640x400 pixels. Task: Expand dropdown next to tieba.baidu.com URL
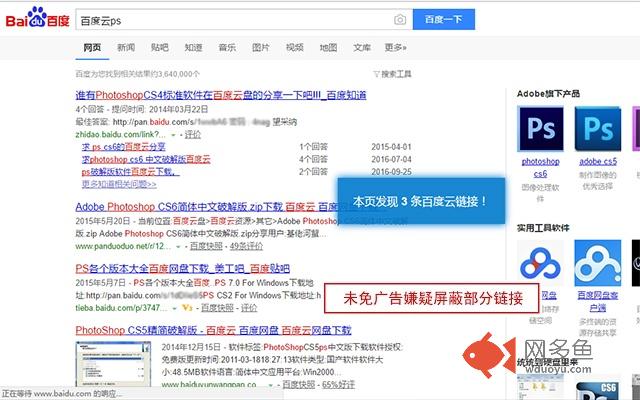point(174,308)
